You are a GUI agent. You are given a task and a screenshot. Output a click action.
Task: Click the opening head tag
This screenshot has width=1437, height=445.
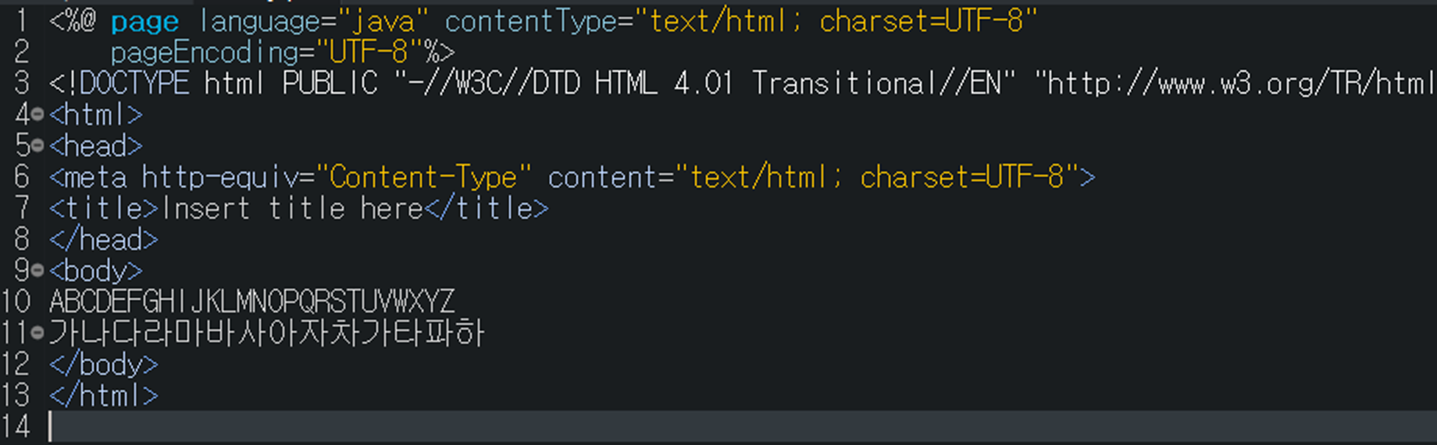click(x=96, y=146)
